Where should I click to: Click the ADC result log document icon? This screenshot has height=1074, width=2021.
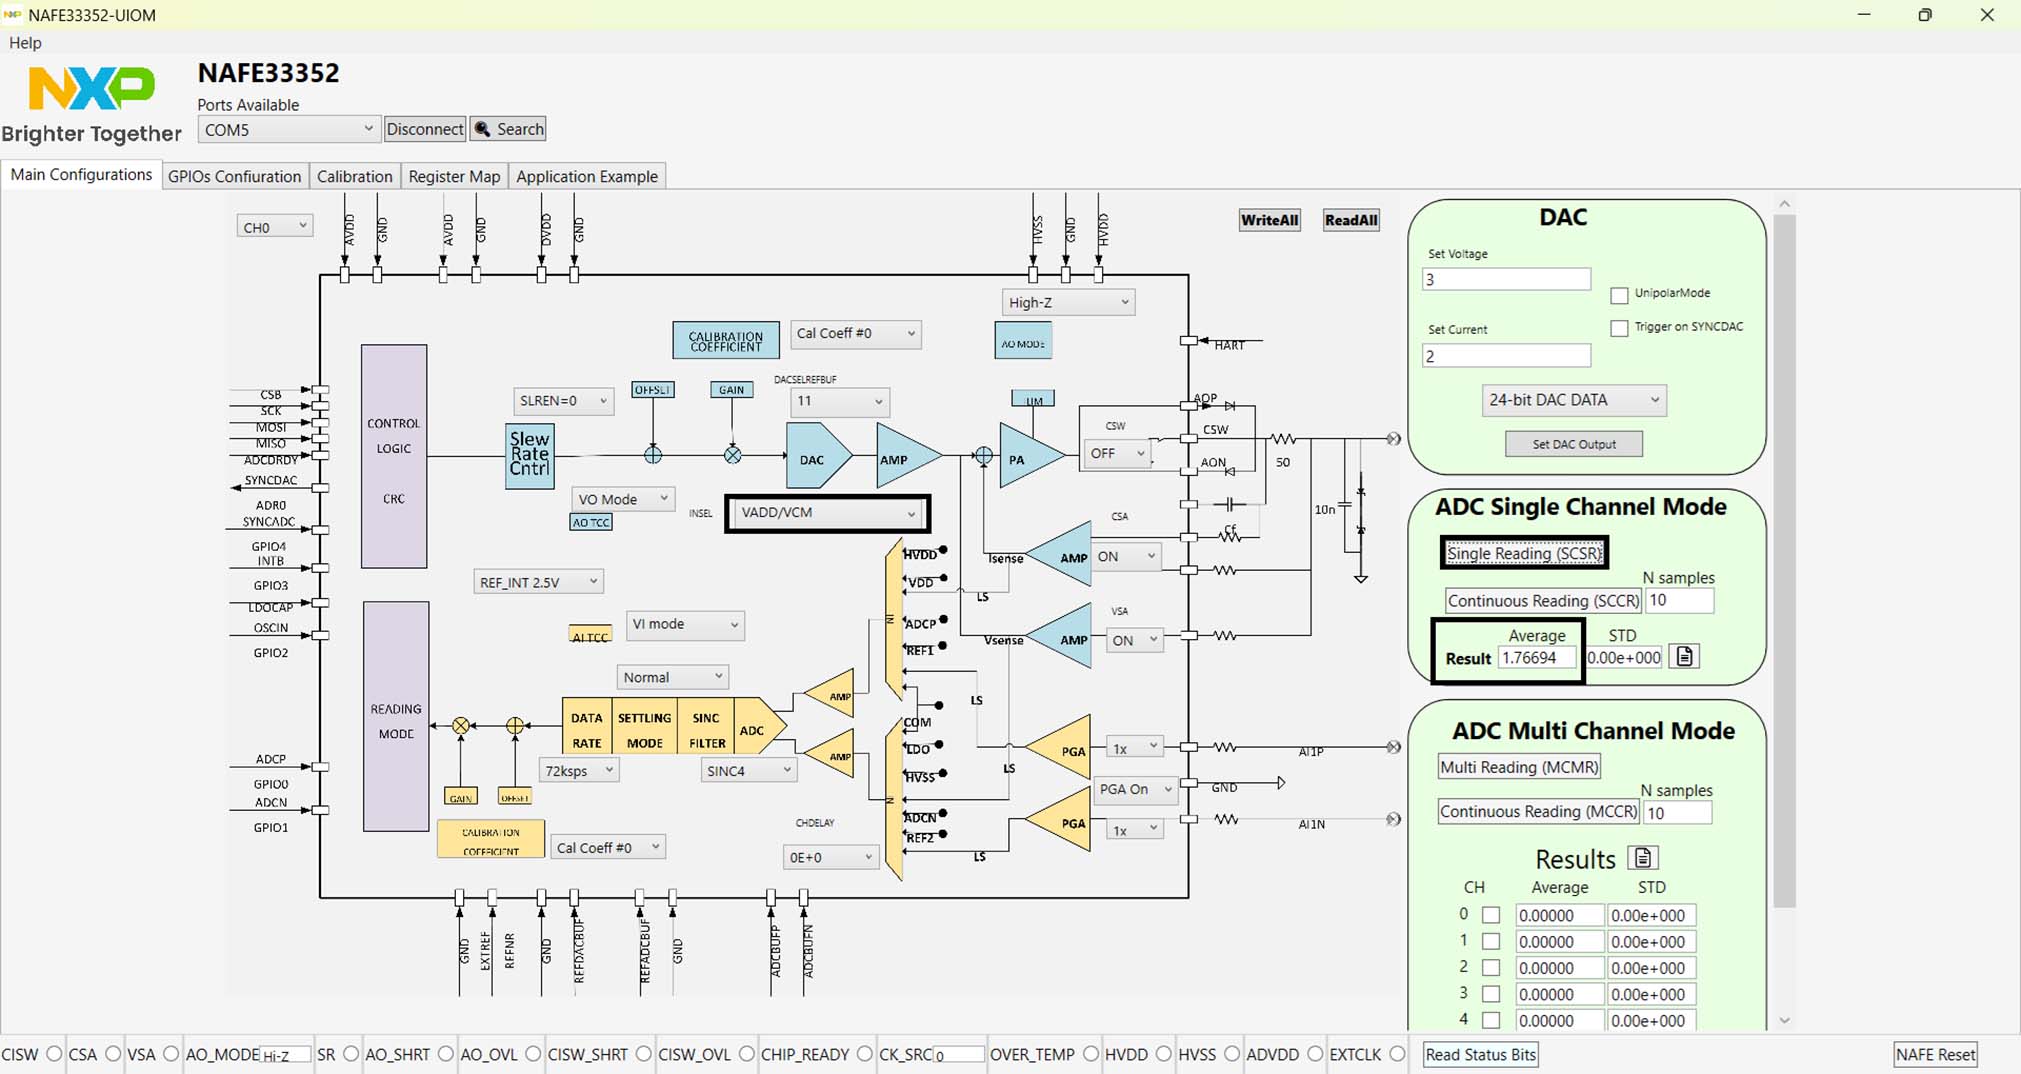coord(1685,657)
